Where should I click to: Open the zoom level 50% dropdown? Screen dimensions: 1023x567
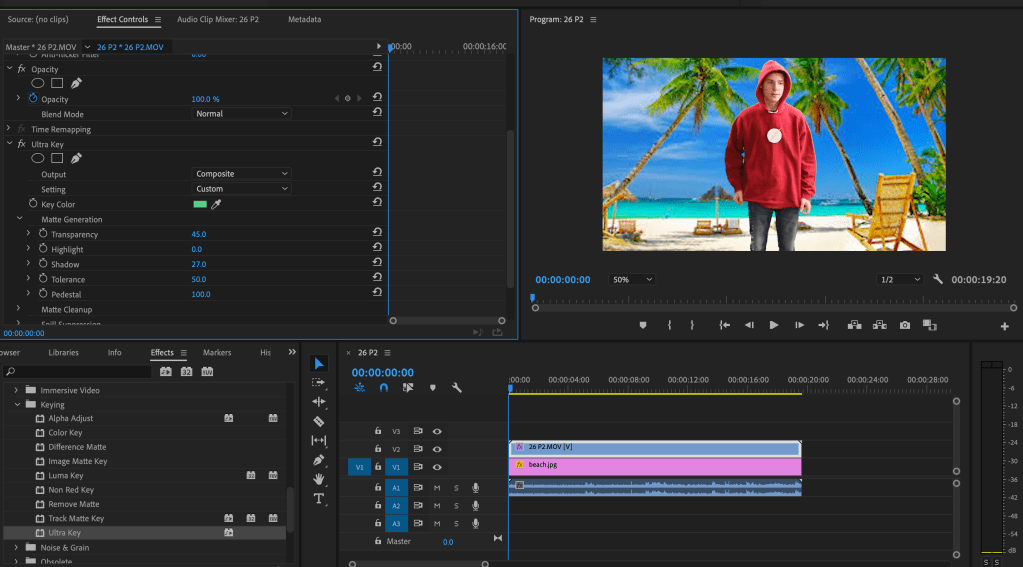point(632,279)
